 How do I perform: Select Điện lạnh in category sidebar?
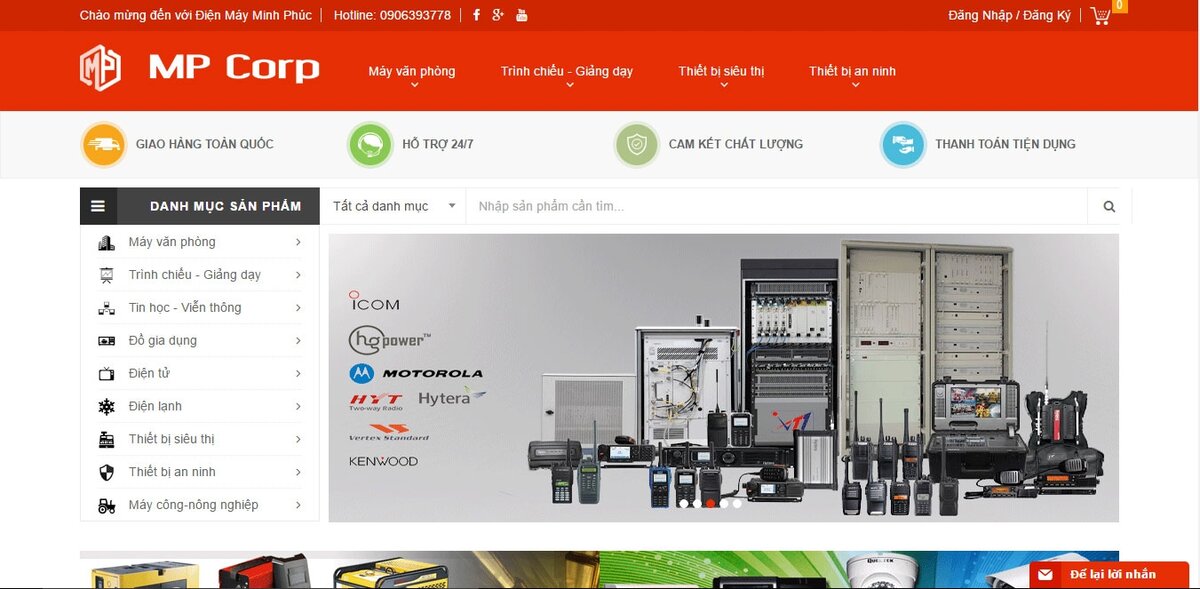(155, 407)
